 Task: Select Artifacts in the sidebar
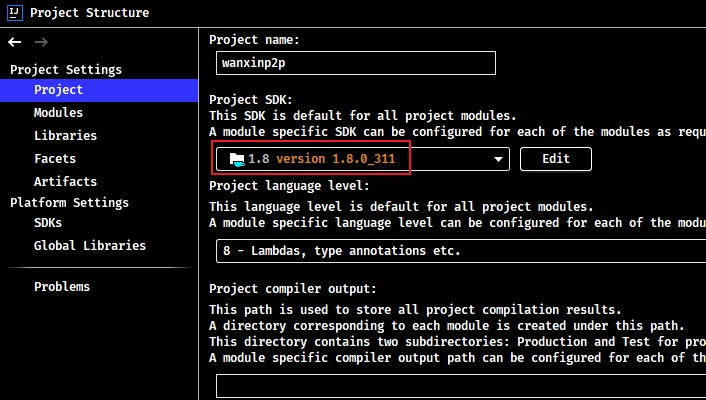point(65,182)
